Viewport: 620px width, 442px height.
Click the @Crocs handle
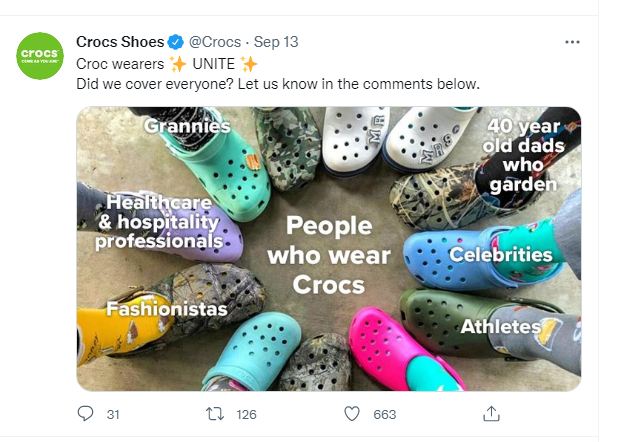click(x=214, y=42)
